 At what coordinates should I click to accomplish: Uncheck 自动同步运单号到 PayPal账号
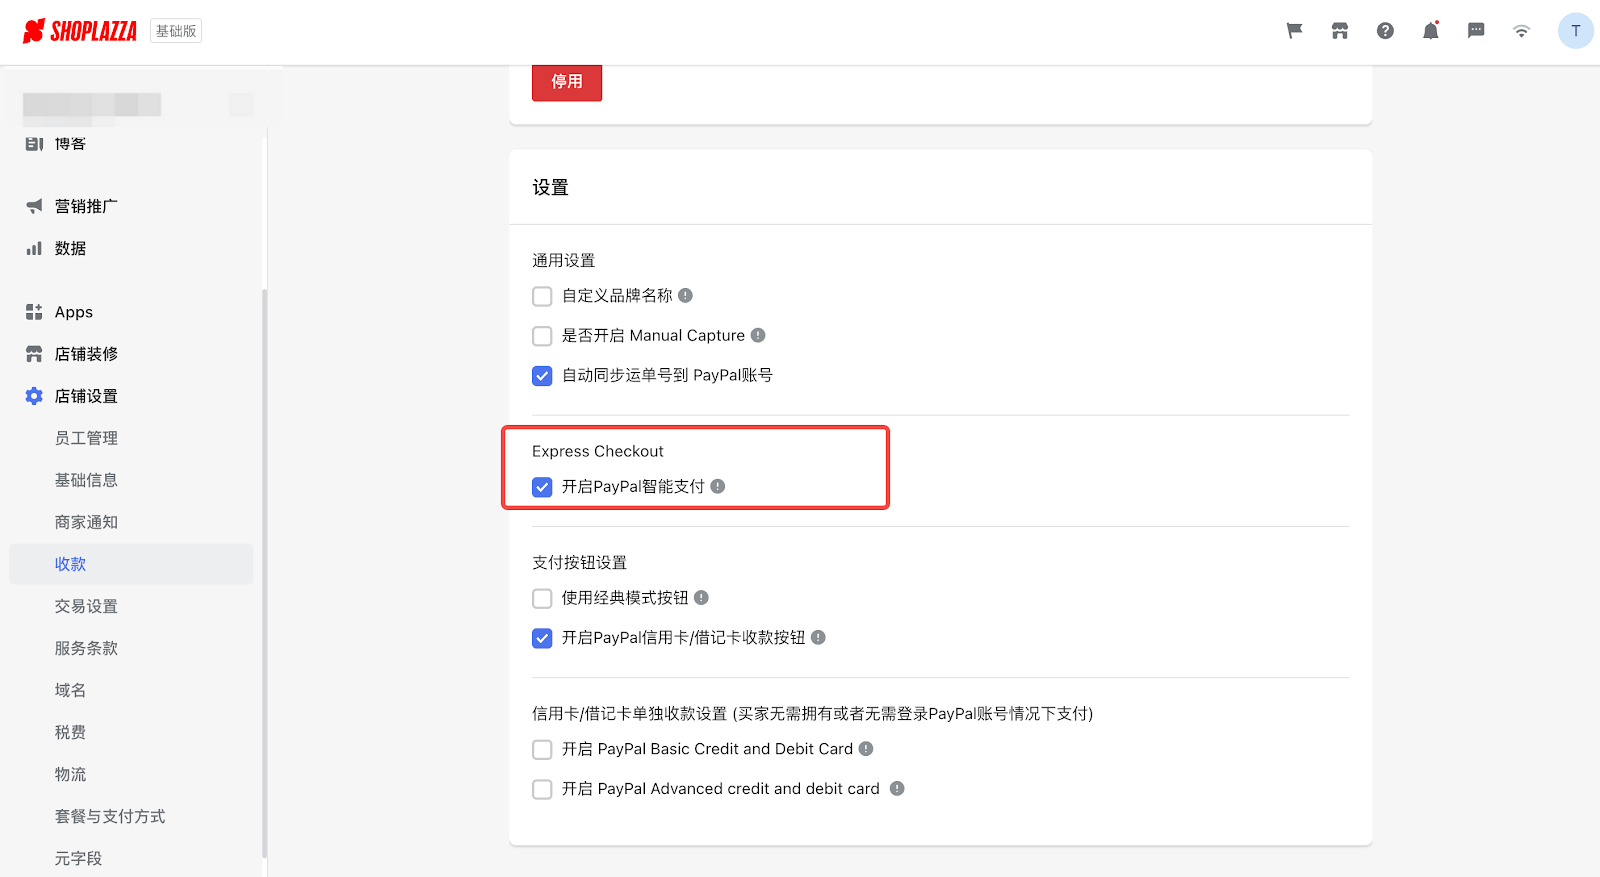click(x=542, y=376)
